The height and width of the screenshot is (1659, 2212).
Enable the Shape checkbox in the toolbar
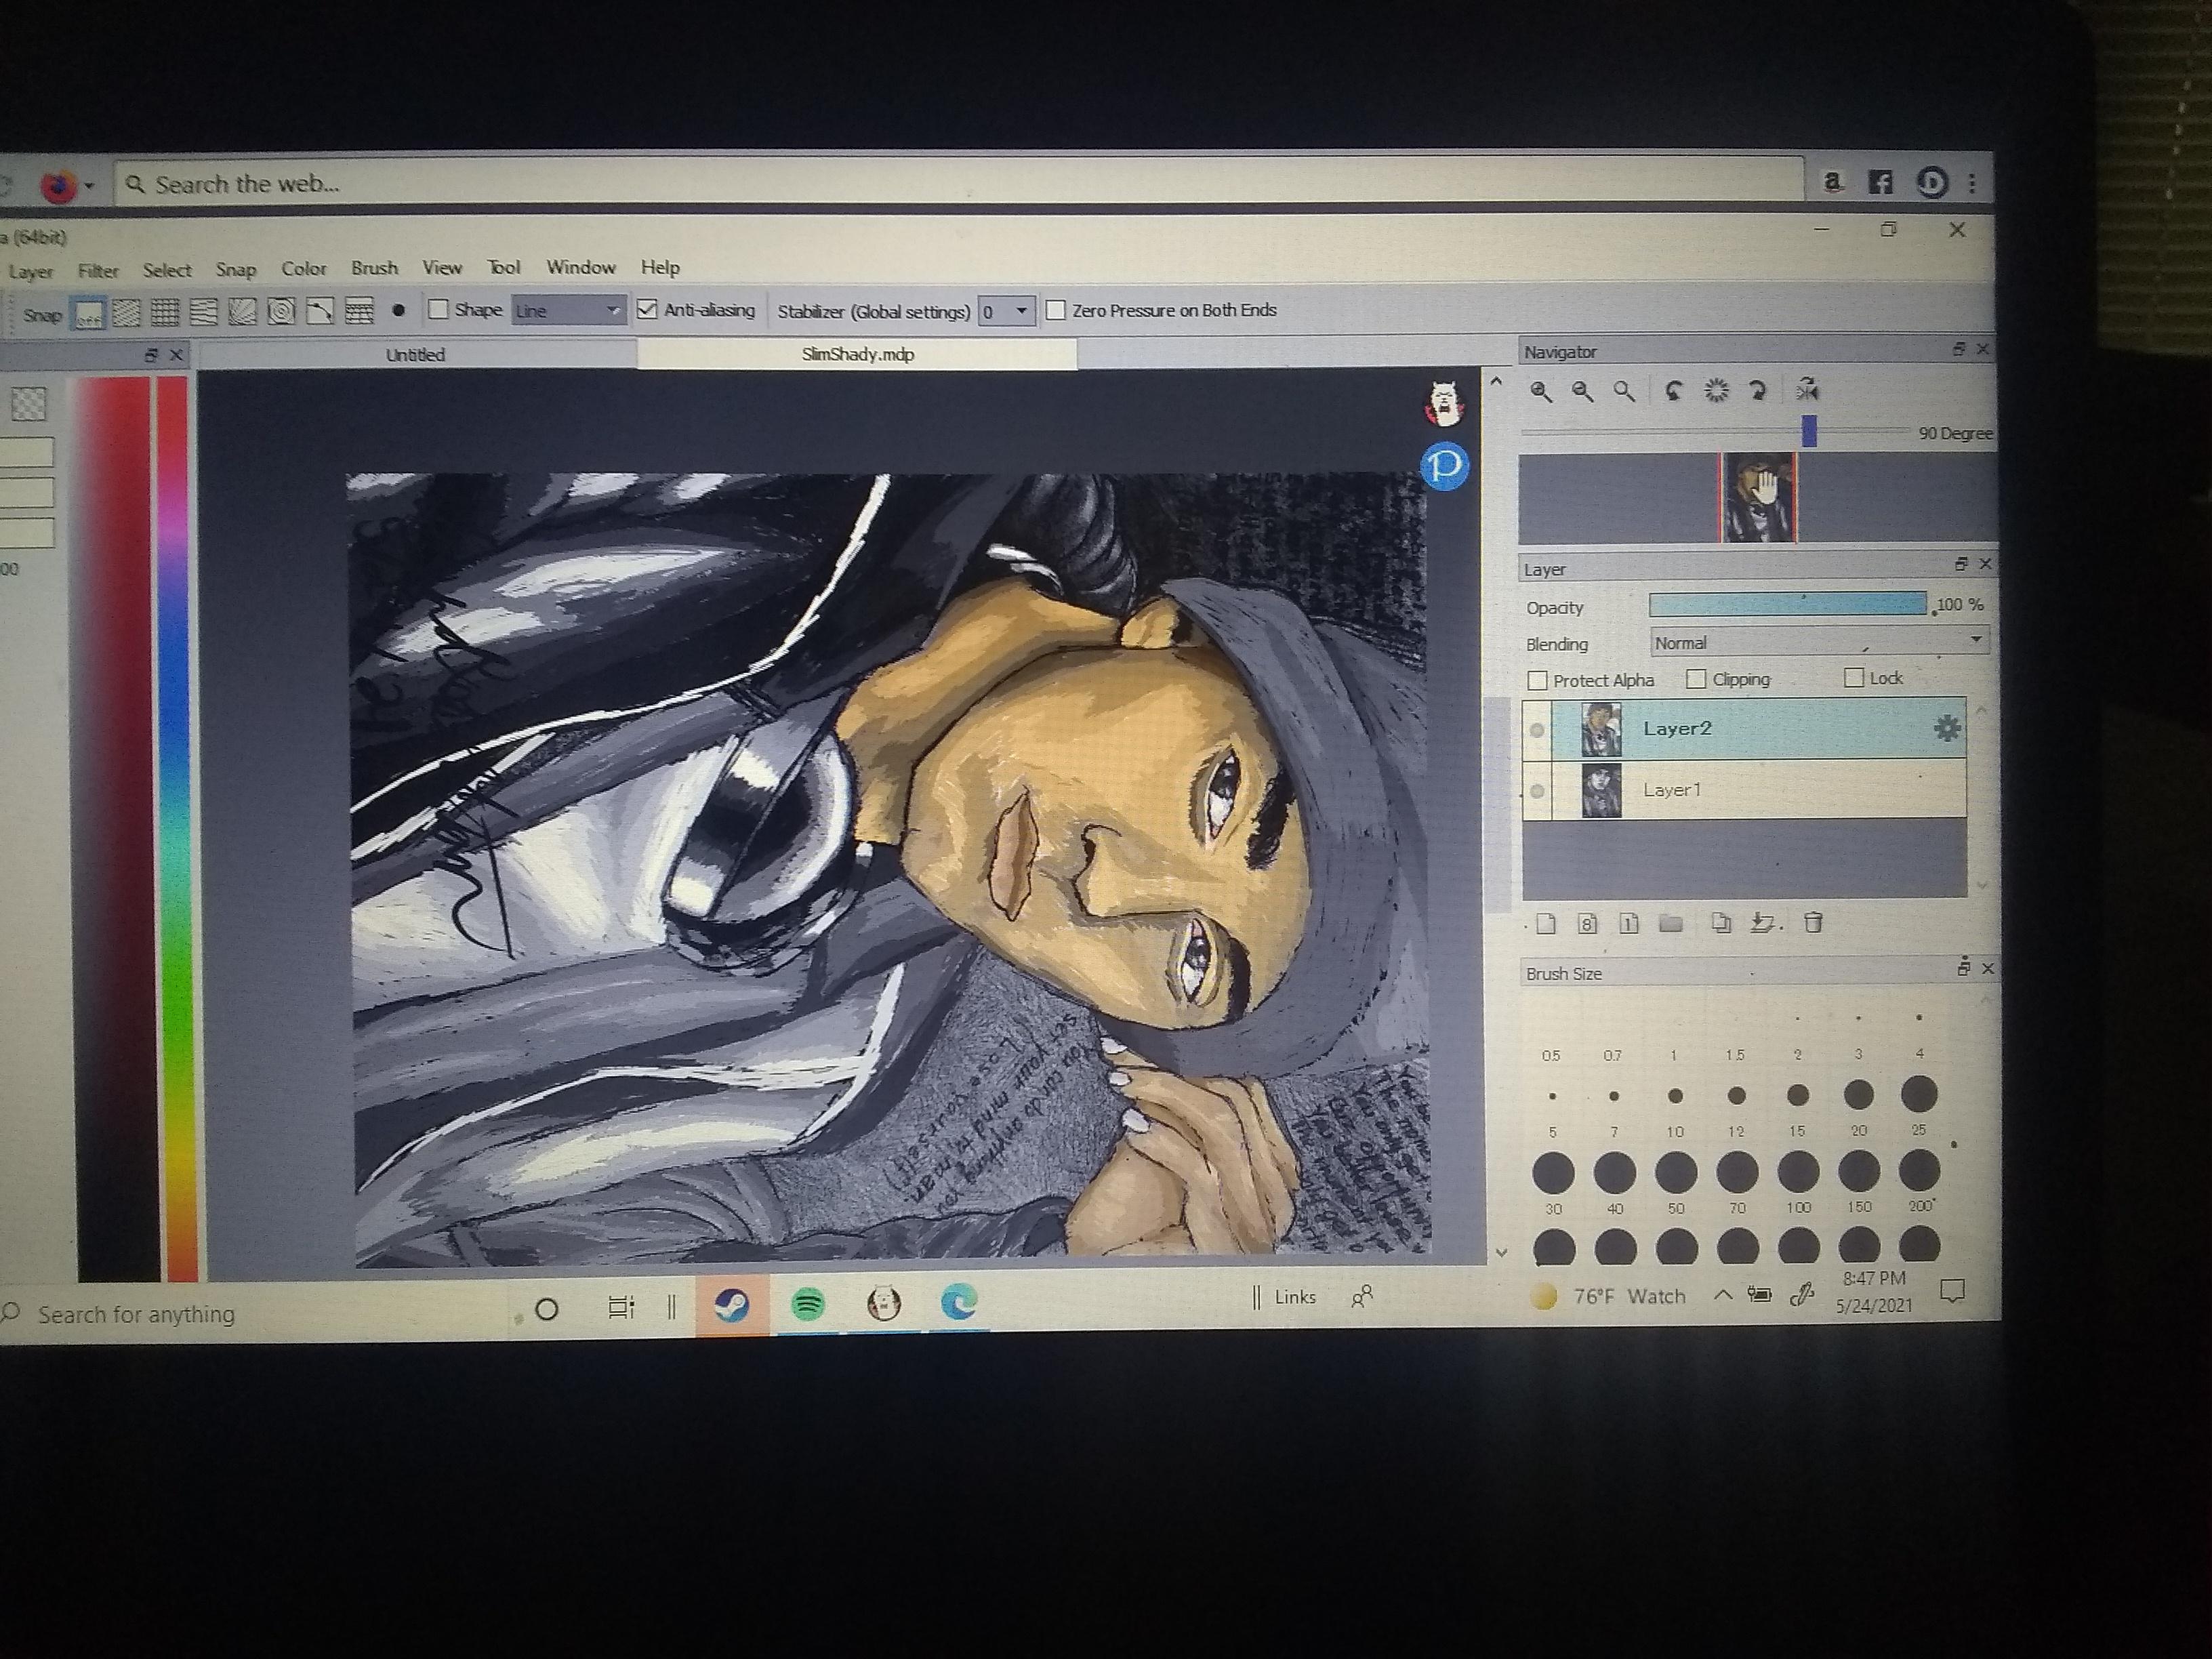(437, 310)
